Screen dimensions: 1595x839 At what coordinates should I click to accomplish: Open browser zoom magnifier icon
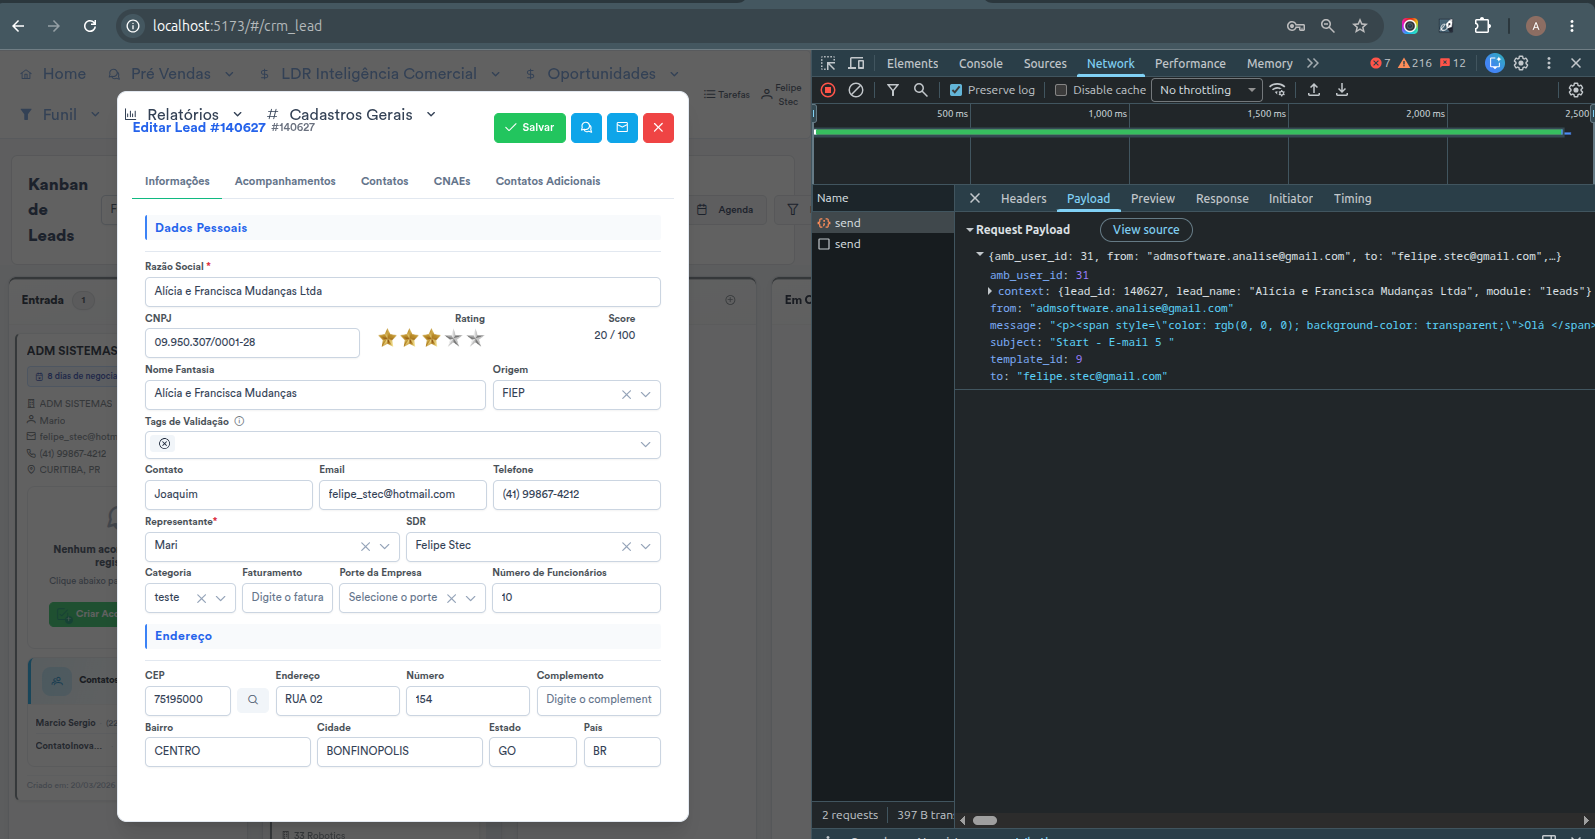(1328, 26)
